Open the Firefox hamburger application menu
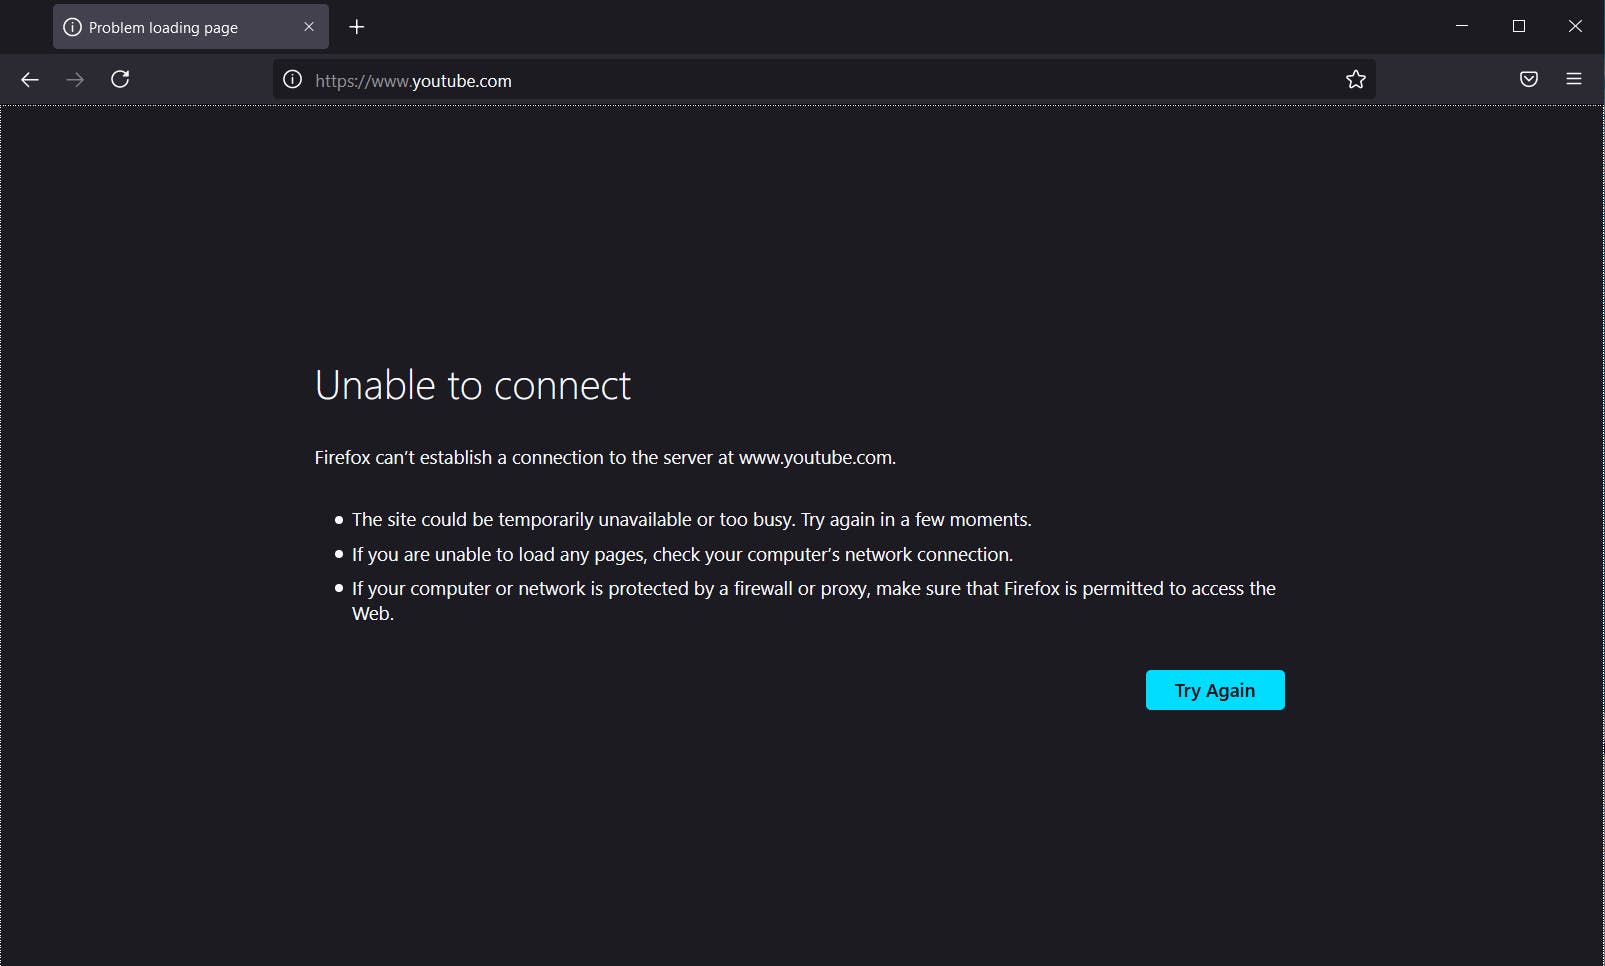The width and height of the screenshot is (1605, 966). tap(1574, 80)
